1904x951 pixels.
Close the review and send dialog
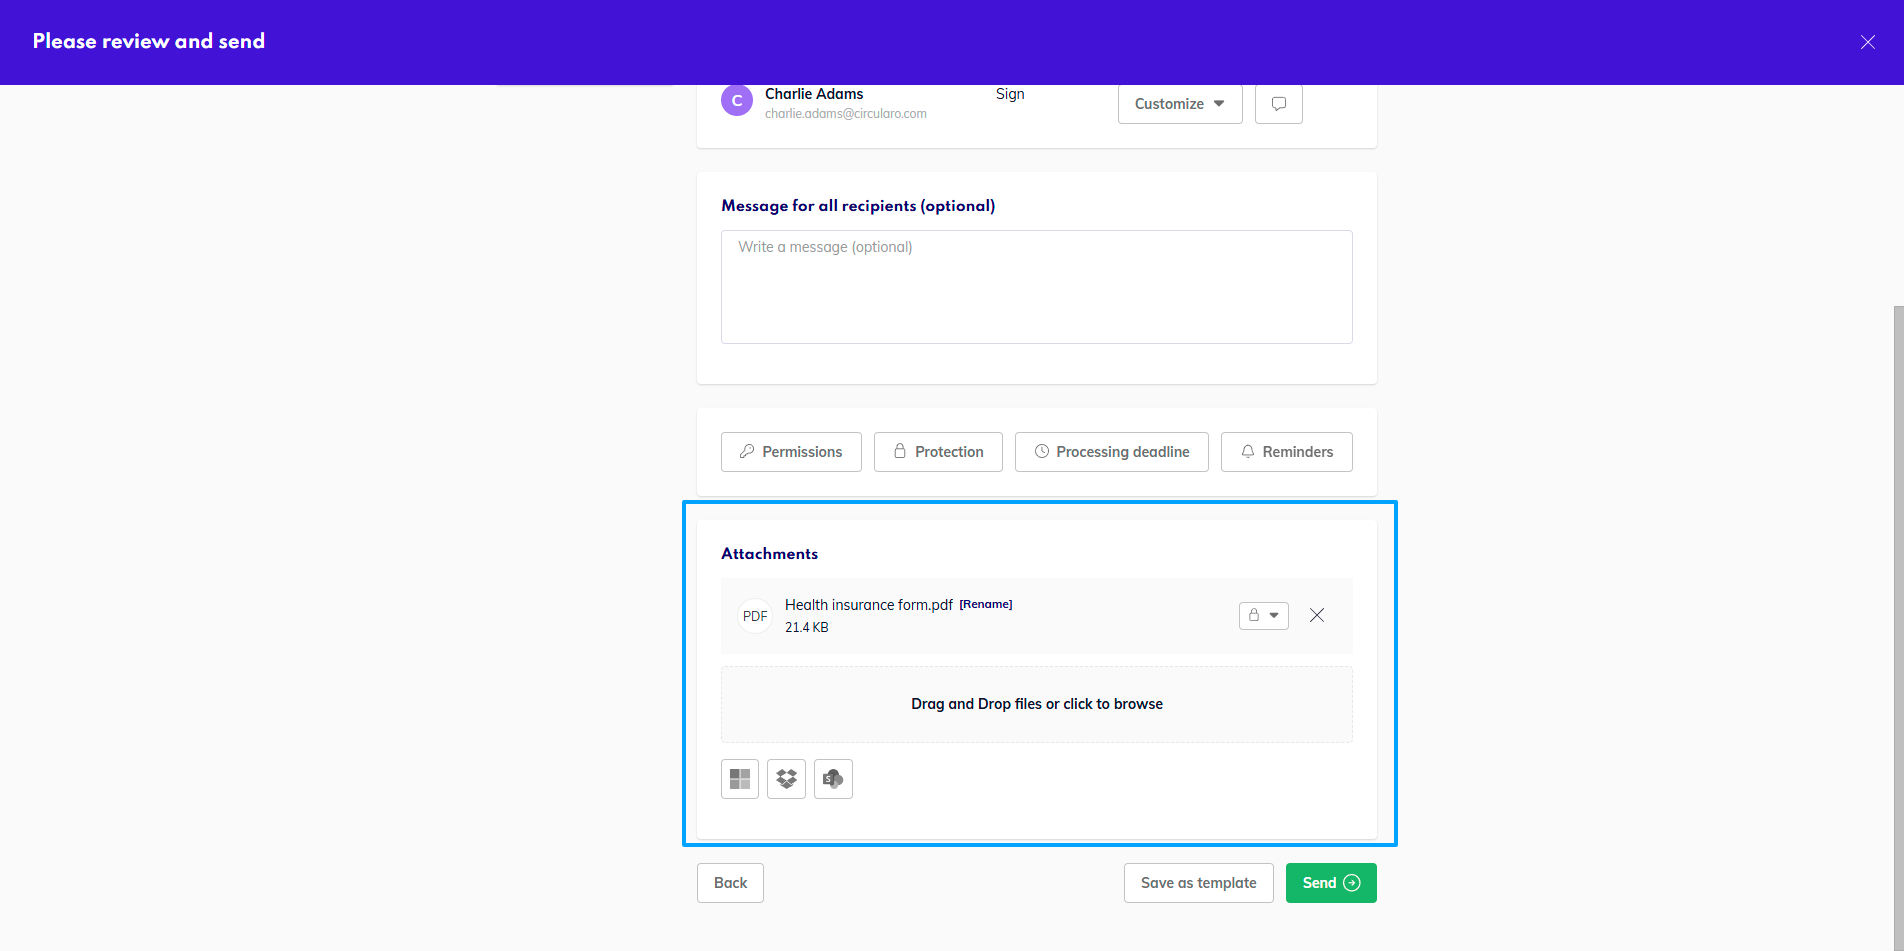1867,42
